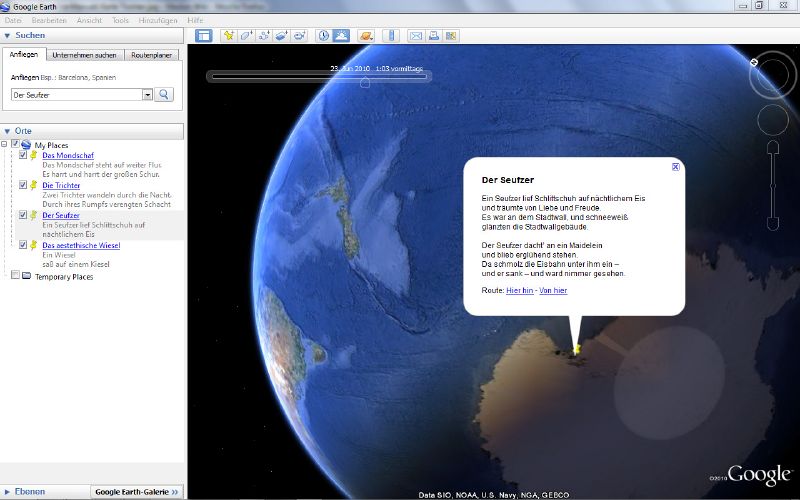Open the search history dropdown arrow
This screenshot has width=800, height=500.
pyautogui.click(x=147, y=94)
